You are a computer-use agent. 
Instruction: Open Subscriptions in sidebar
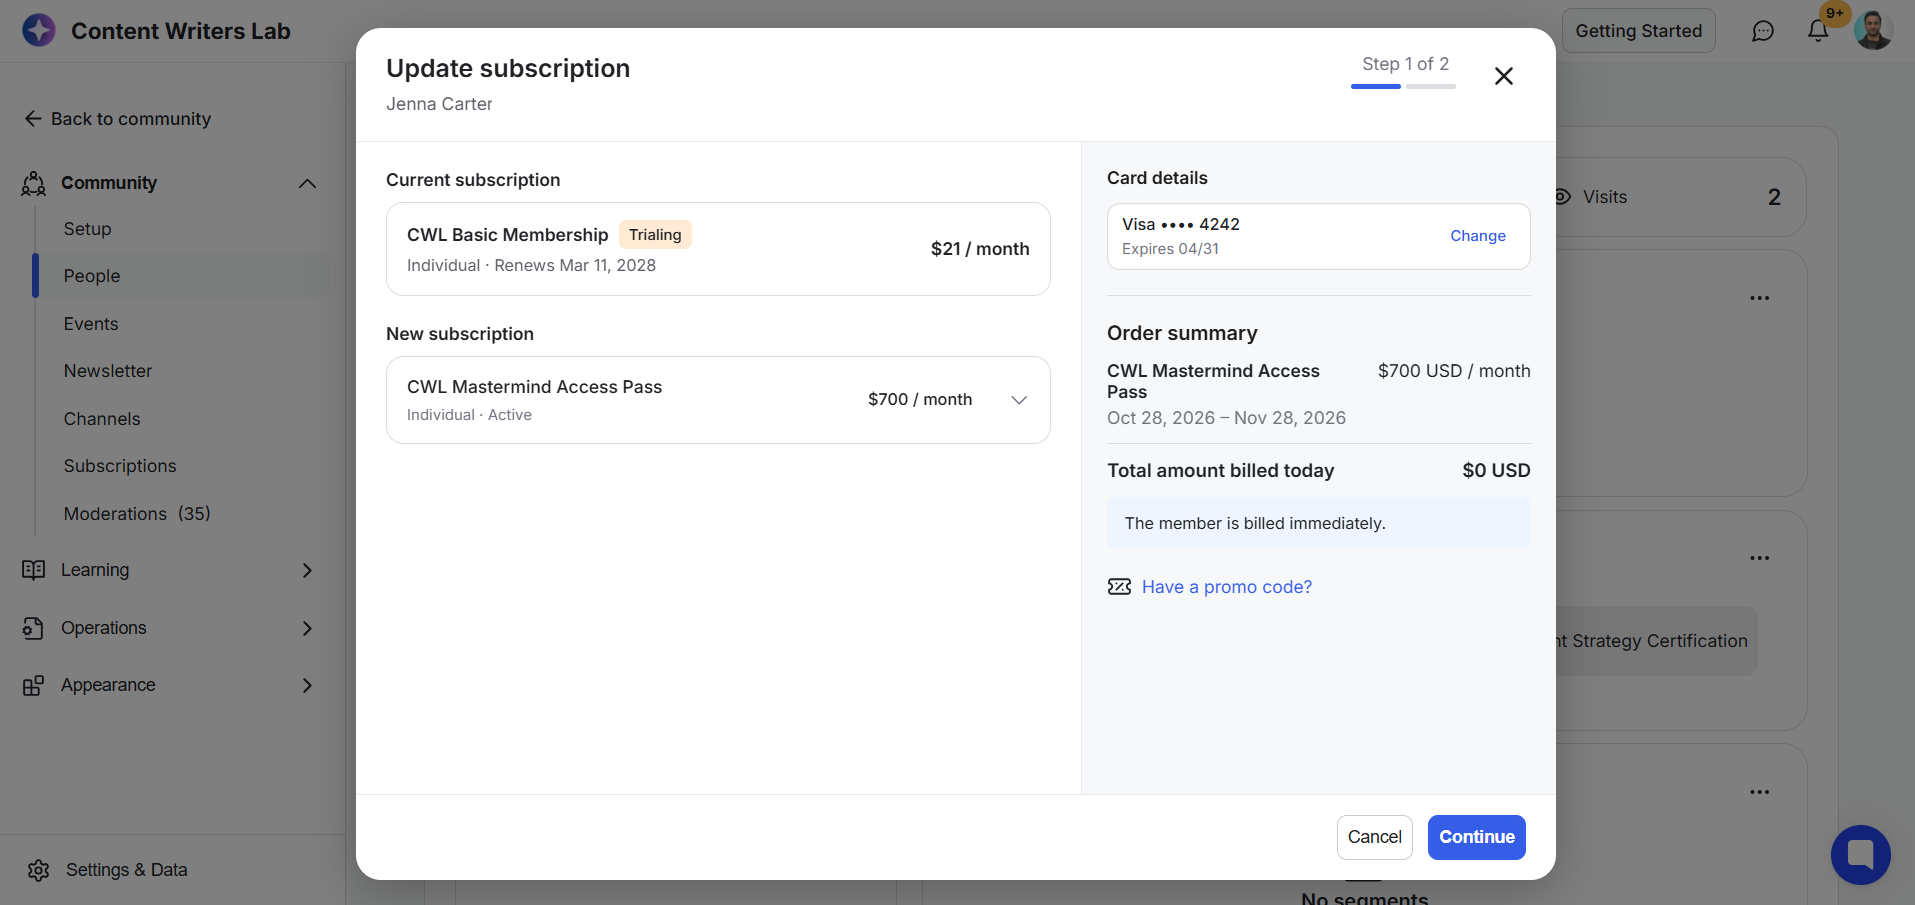(x=120, y=466)
